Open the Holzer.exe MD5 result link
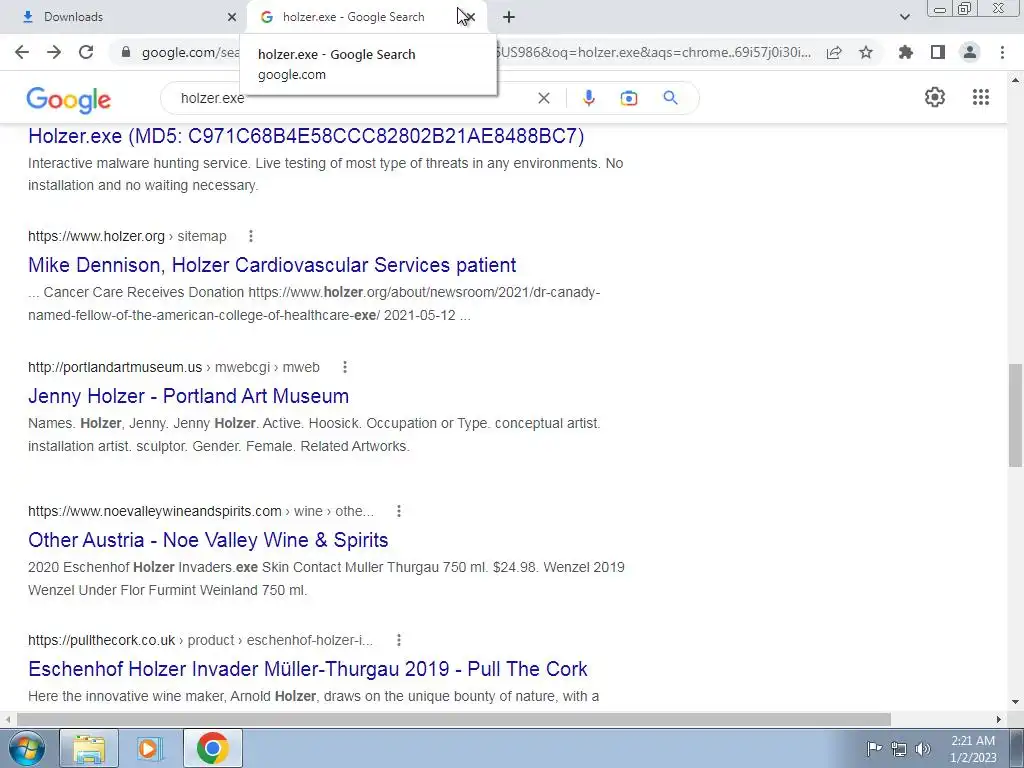 tap(306, 136)
